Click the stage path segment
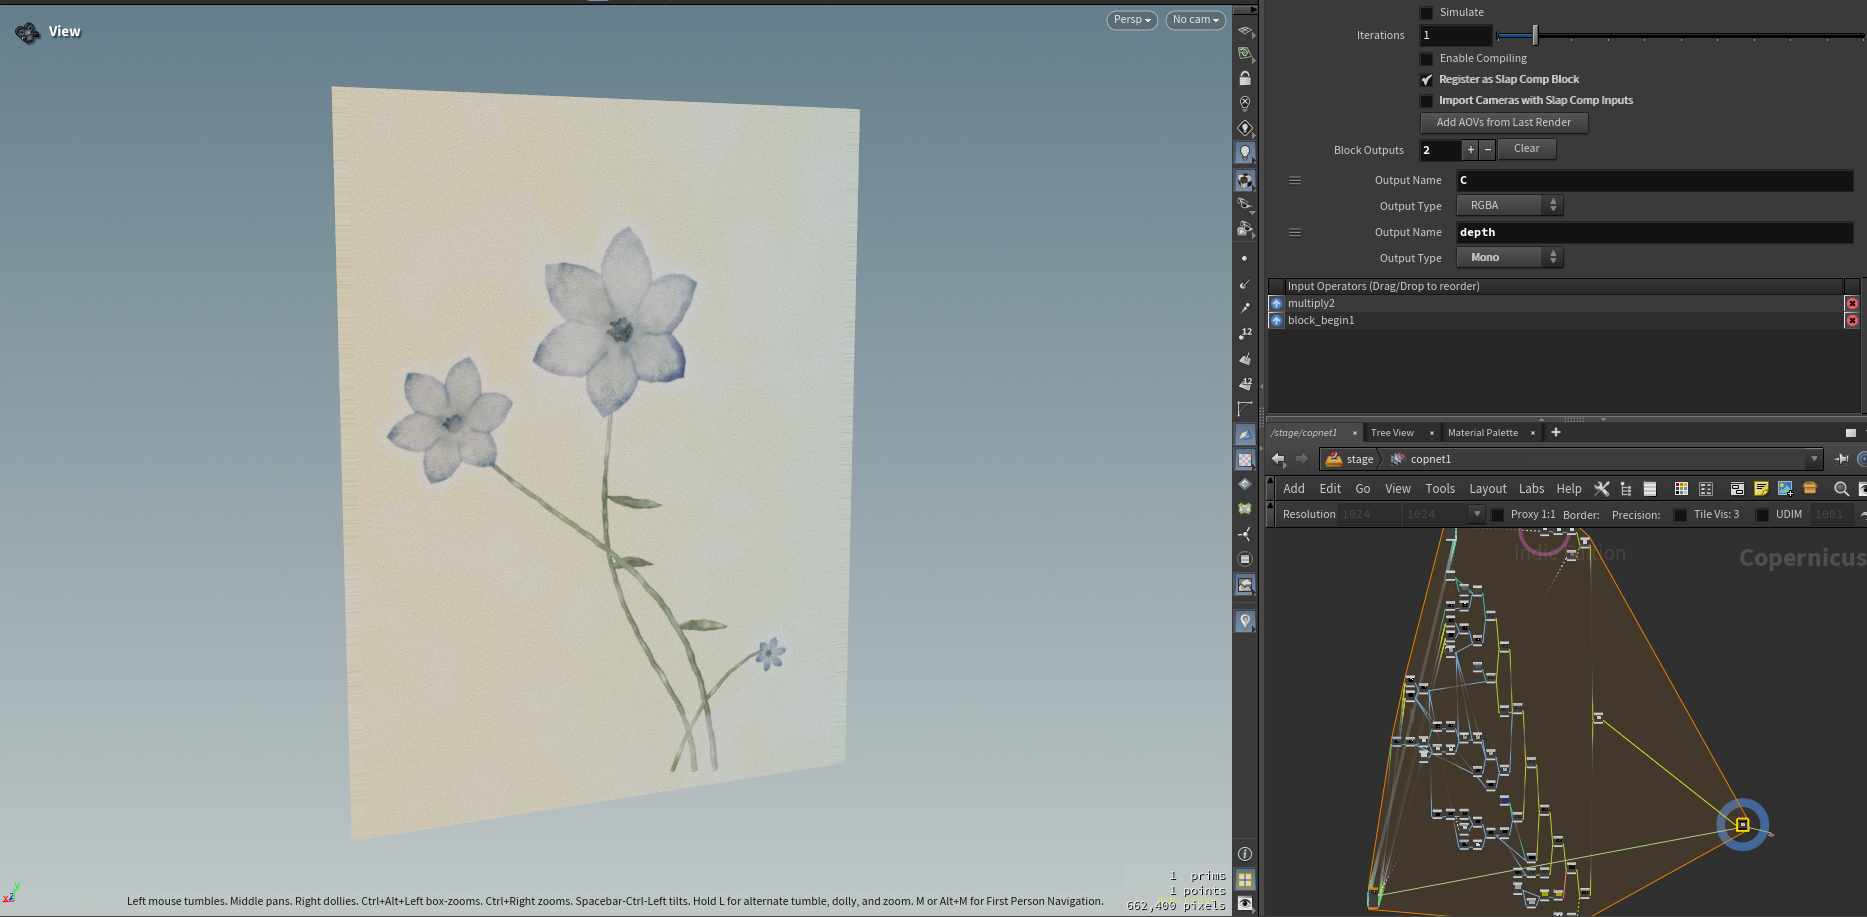The height and width of the screenshot is (917, 1867). tap(1350, 459)
